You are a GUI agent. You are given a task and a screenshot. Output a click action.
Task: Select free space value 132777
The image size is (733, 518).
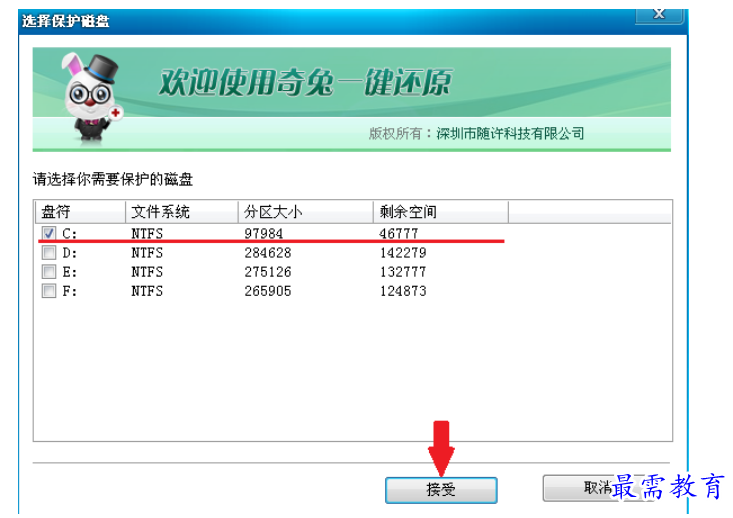pyautogui.click(x=403, y=272)
